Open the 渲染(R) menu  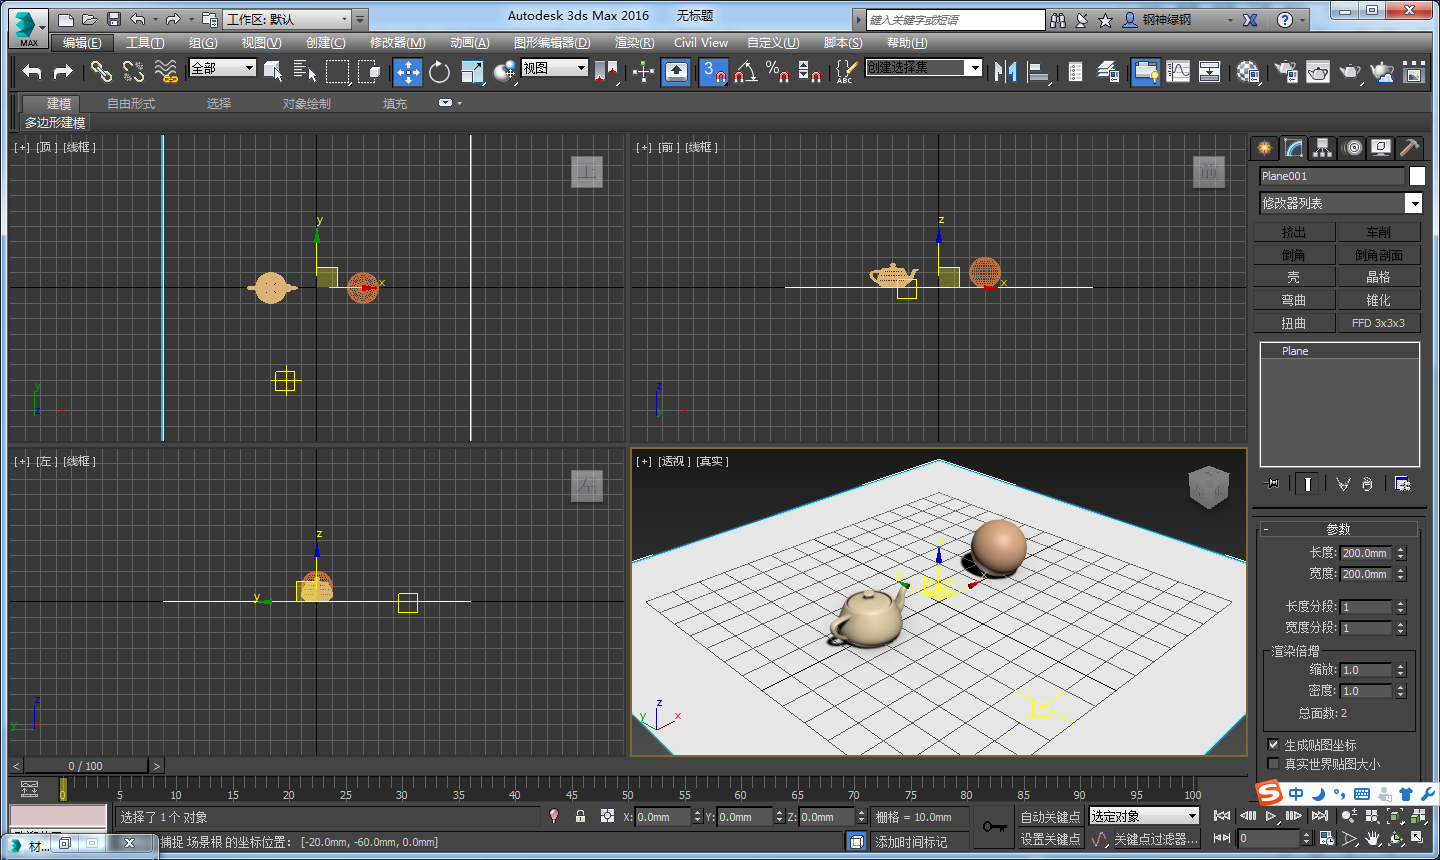click(634, 43)
